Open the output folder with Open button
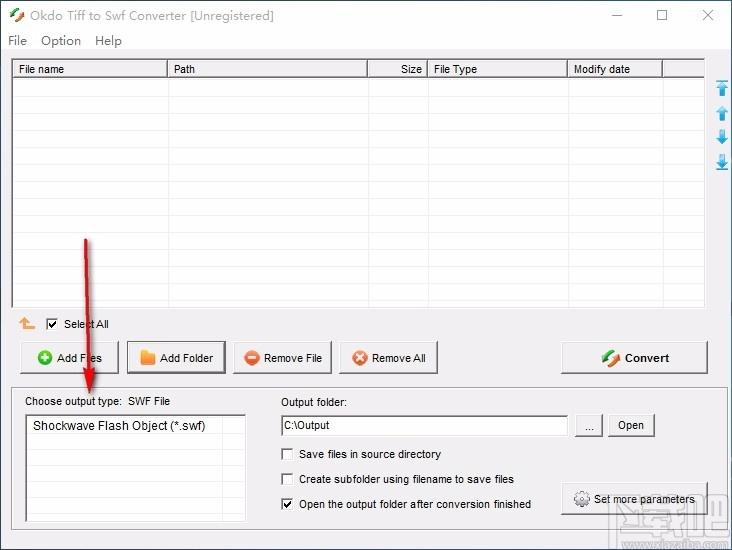The height and width of the screenshot is (550, 732). pyautogui.click(x=631, y=425)
